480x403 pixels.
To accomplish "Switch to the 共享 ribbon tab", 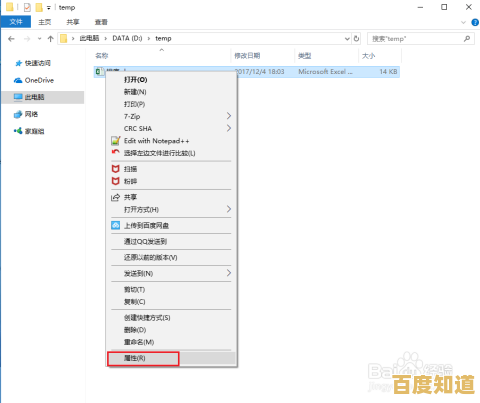I will point(73,22).
